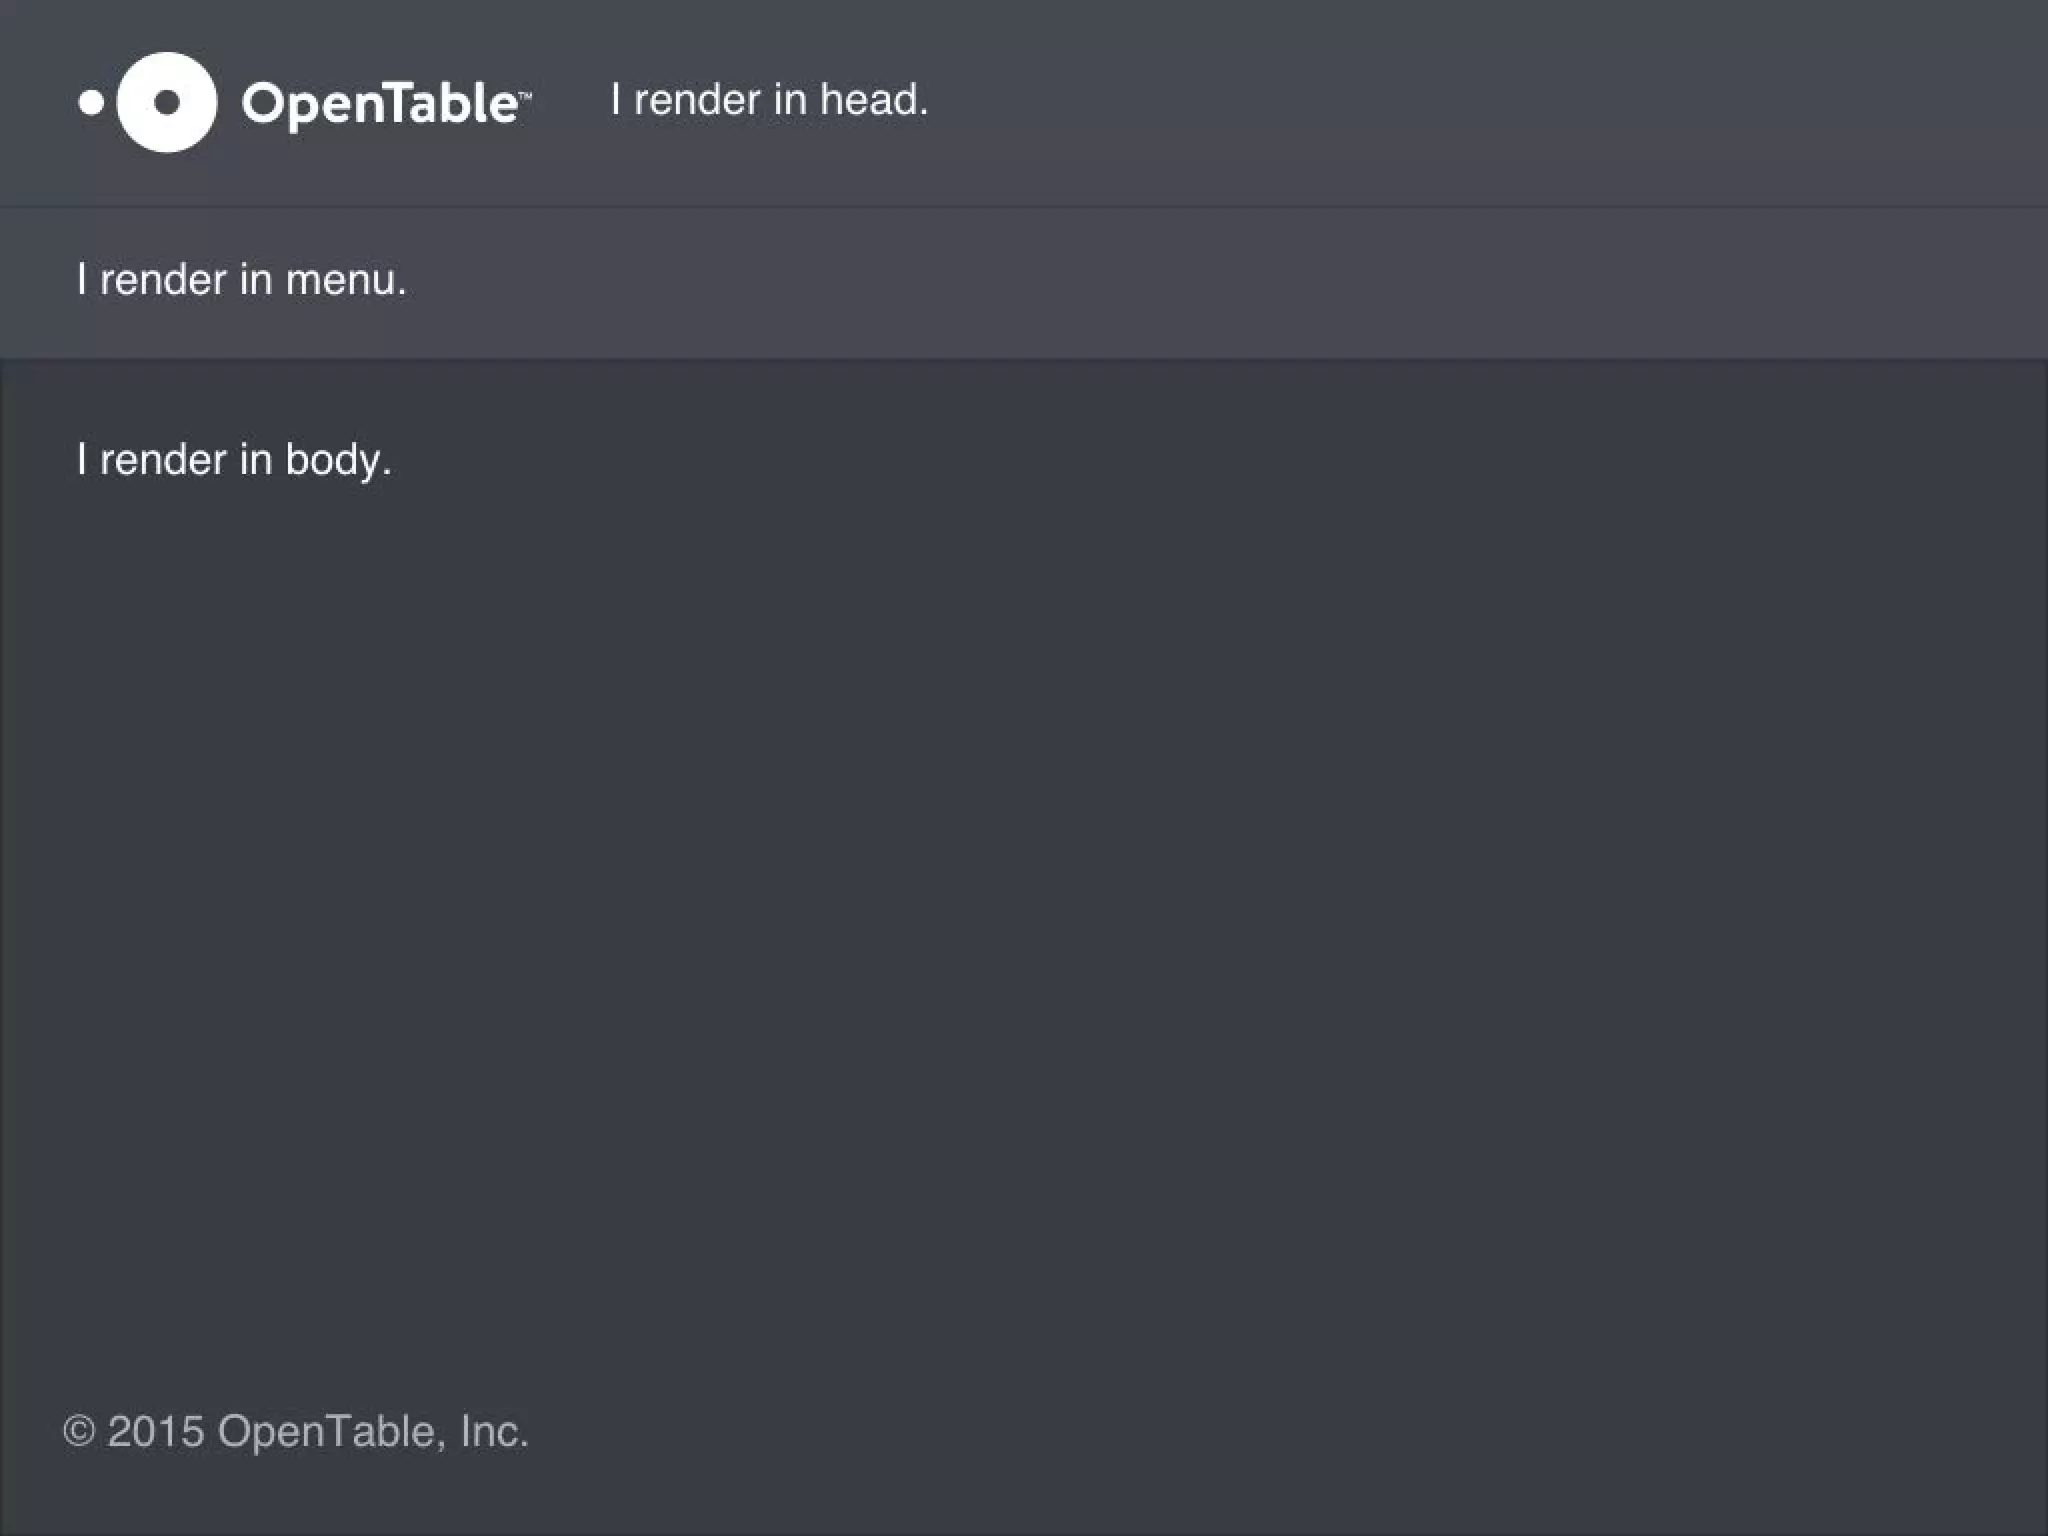This screenshot has width=2048, height=1536.
Task: Click the "I render in body." text
Action: click(x=234, y=460)
